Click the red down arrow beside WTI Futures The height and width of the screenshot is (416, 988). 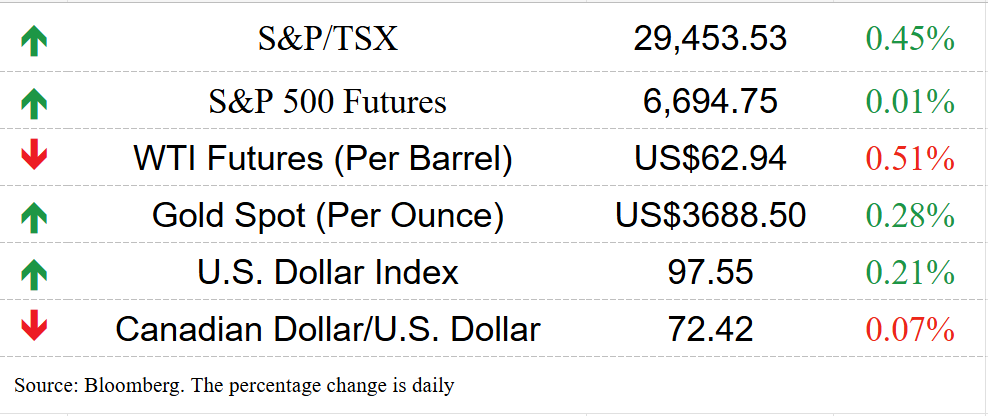click(x=34, y=156)
